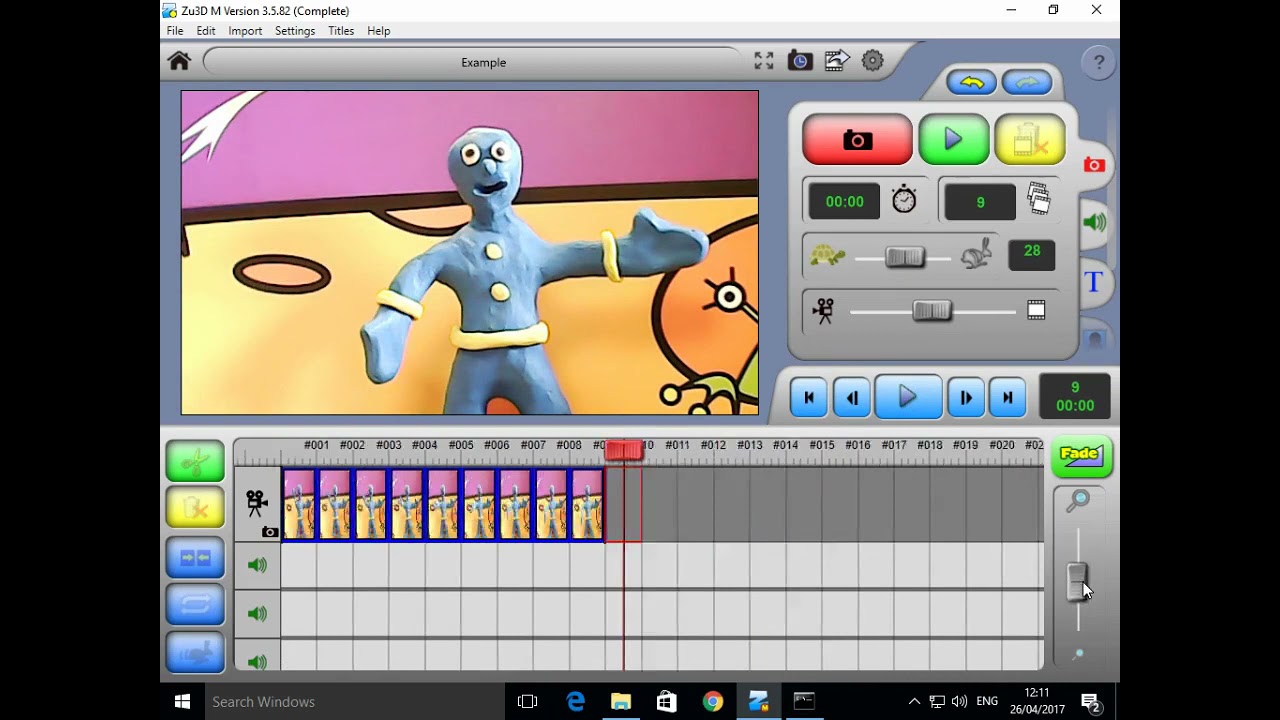Viewport: 1280px width, 720px height.
Task: Open the Windows Start menu
Action: [182, 702]
